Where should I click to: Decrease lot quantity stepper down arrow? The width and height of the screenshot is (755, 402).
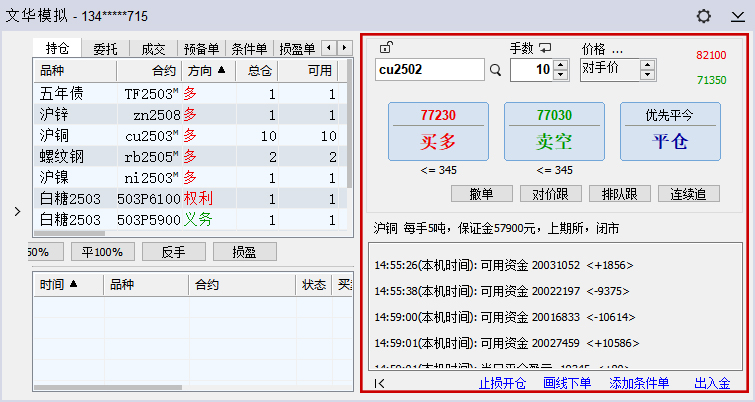(560, 75)
